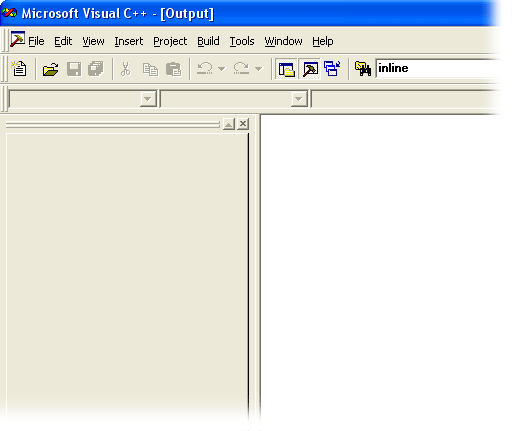
Task: Click the third WizardBar members combo box
Action: [x=405, y=99]
